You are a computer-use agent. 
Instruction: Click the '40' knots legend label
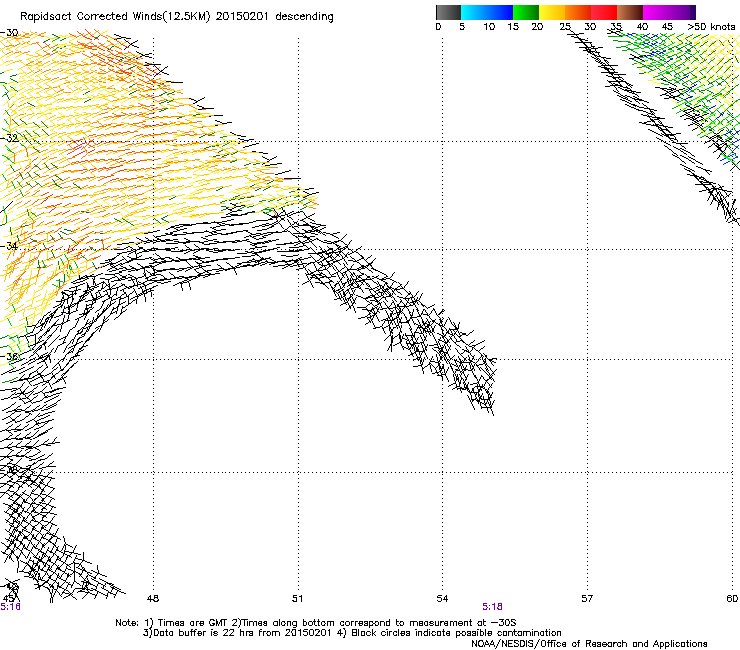pyautogui.click(x=642, y=26)
